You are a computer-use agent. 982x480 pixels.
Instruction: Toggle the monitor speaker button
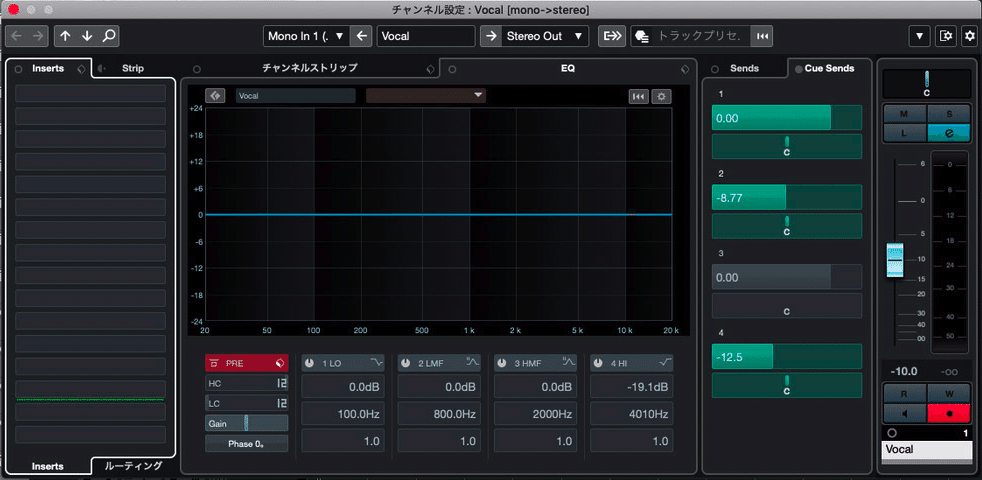905,414
